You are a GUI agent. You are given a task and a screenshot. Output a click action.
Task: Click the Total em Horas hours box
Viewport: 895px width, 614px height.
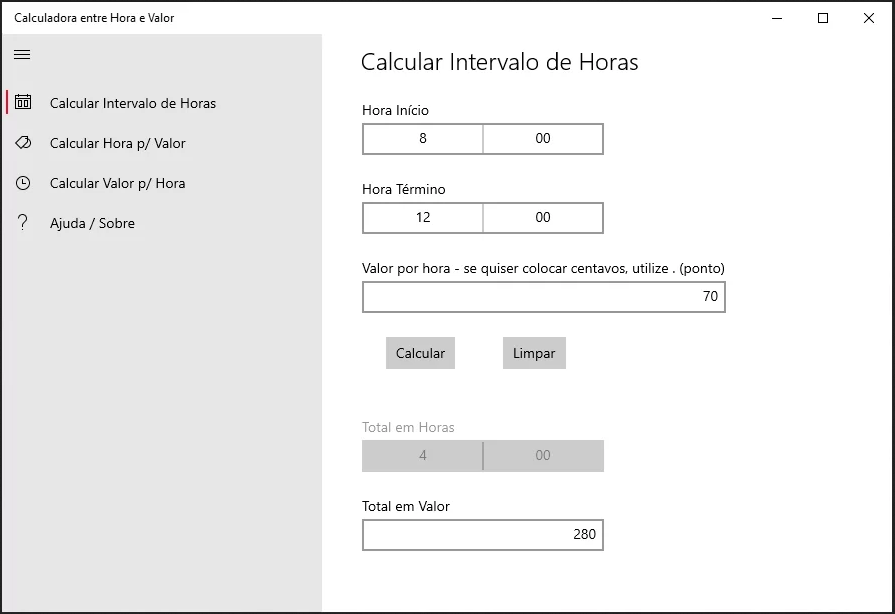click(422, 456)
